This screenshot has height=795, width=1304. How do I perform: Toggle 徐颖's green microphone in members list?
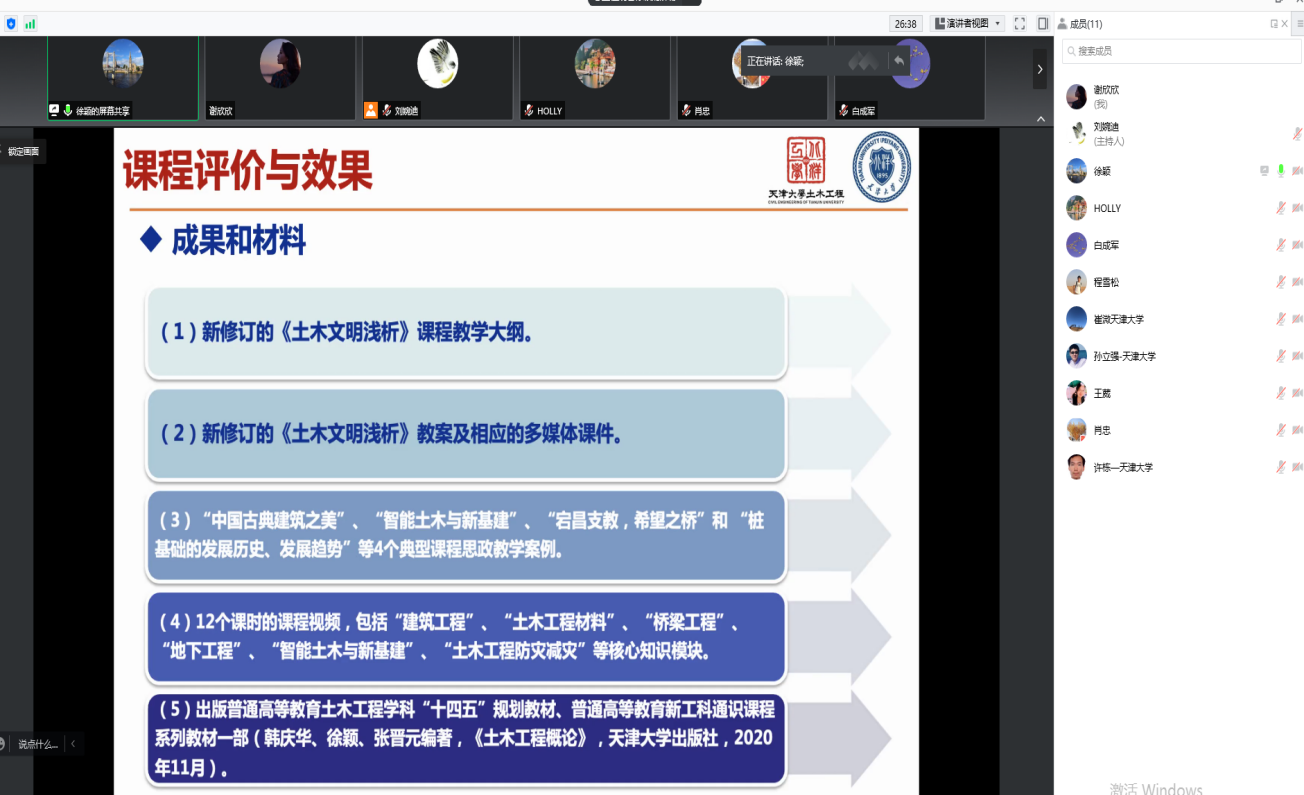[1281, 171]
